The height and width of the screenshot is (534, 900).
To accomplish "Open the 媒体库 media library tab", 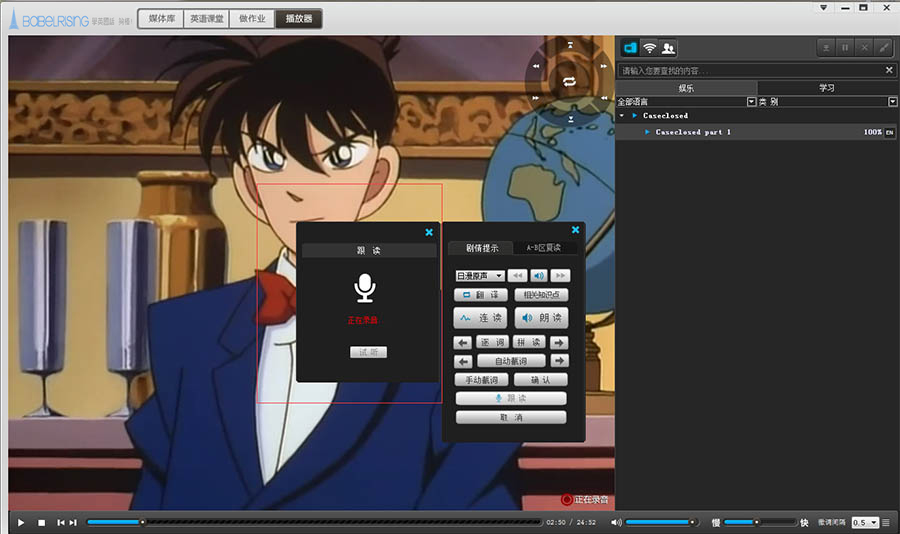I will tap(161, 19).
